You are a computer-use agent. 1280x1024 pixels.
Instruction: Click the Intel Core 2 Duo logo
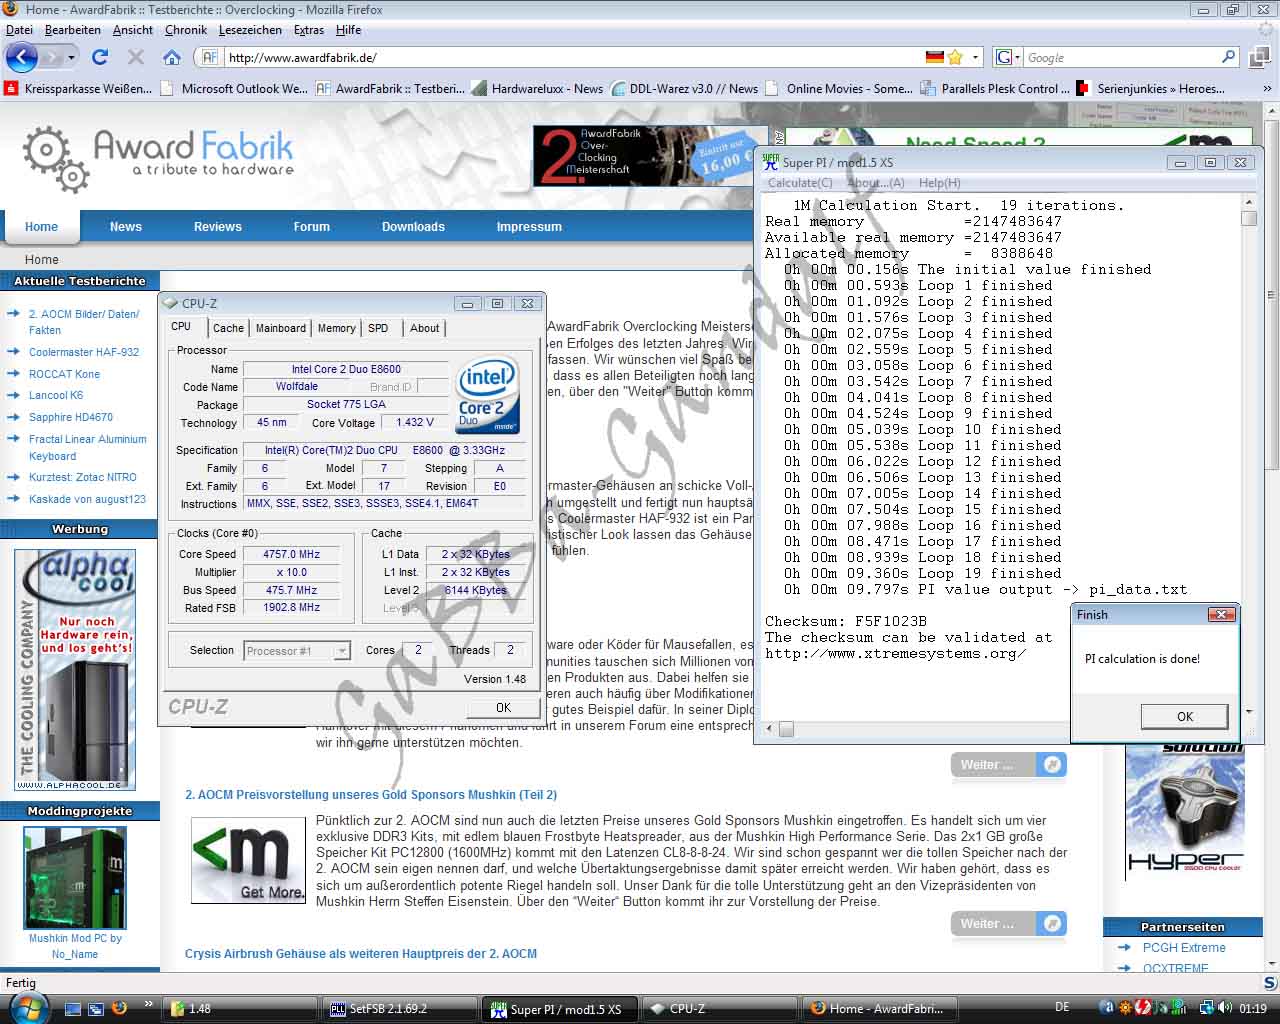(x=488, y=396)
